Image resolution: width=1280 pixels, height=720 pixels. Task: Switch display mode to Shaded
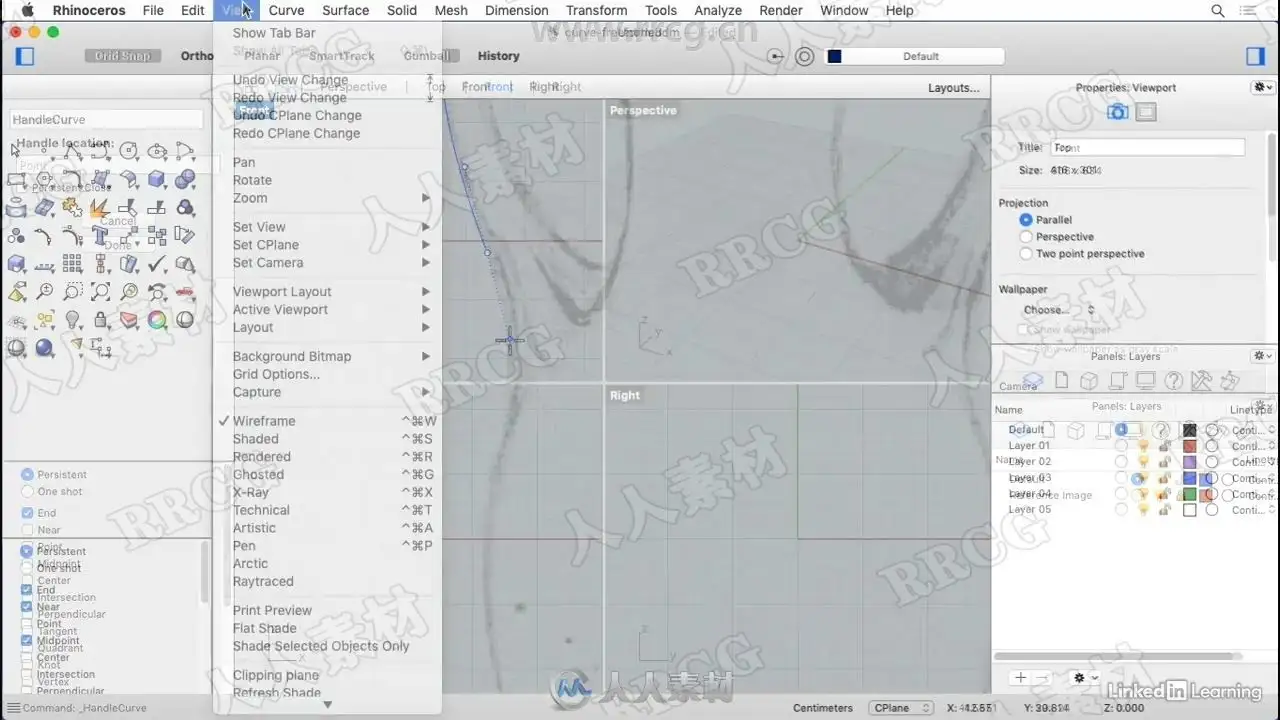256,439
